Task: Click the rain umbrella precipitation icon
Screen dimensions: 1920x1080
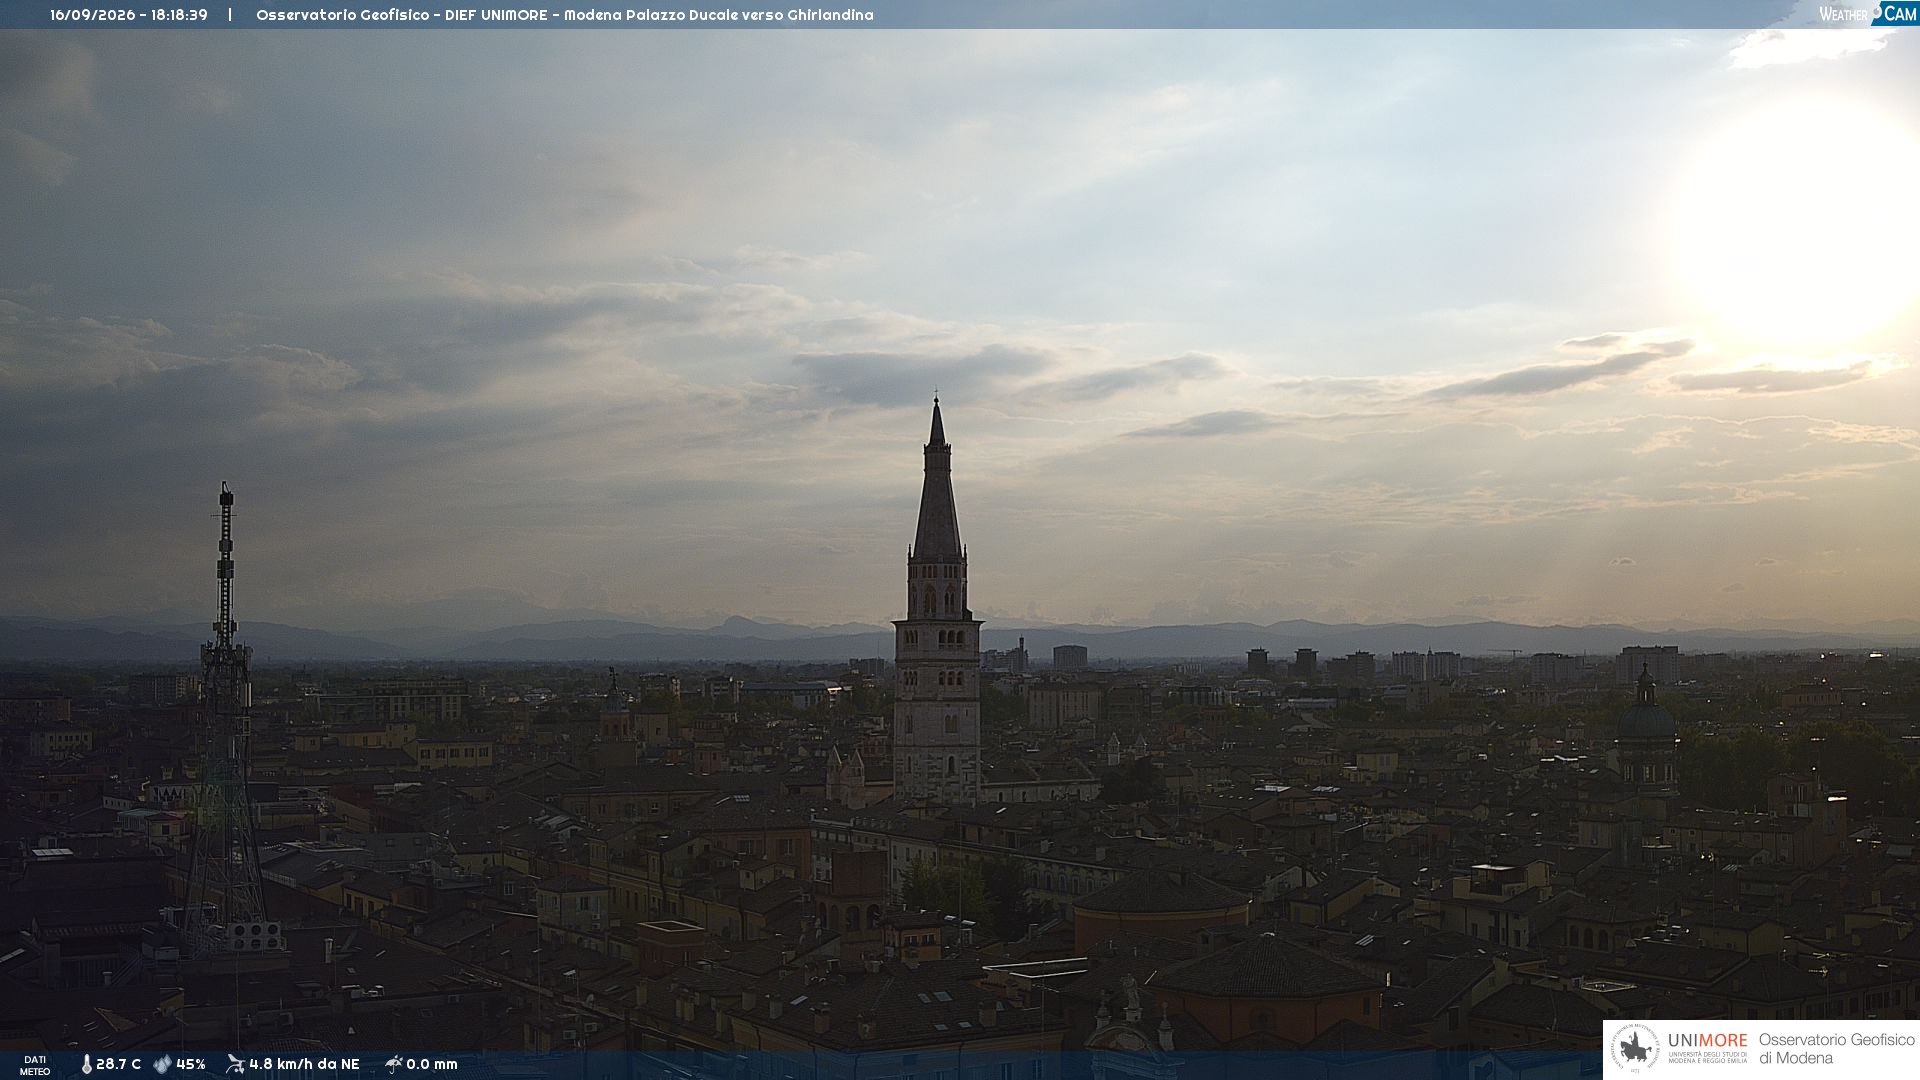Action: pos(393,1064)
